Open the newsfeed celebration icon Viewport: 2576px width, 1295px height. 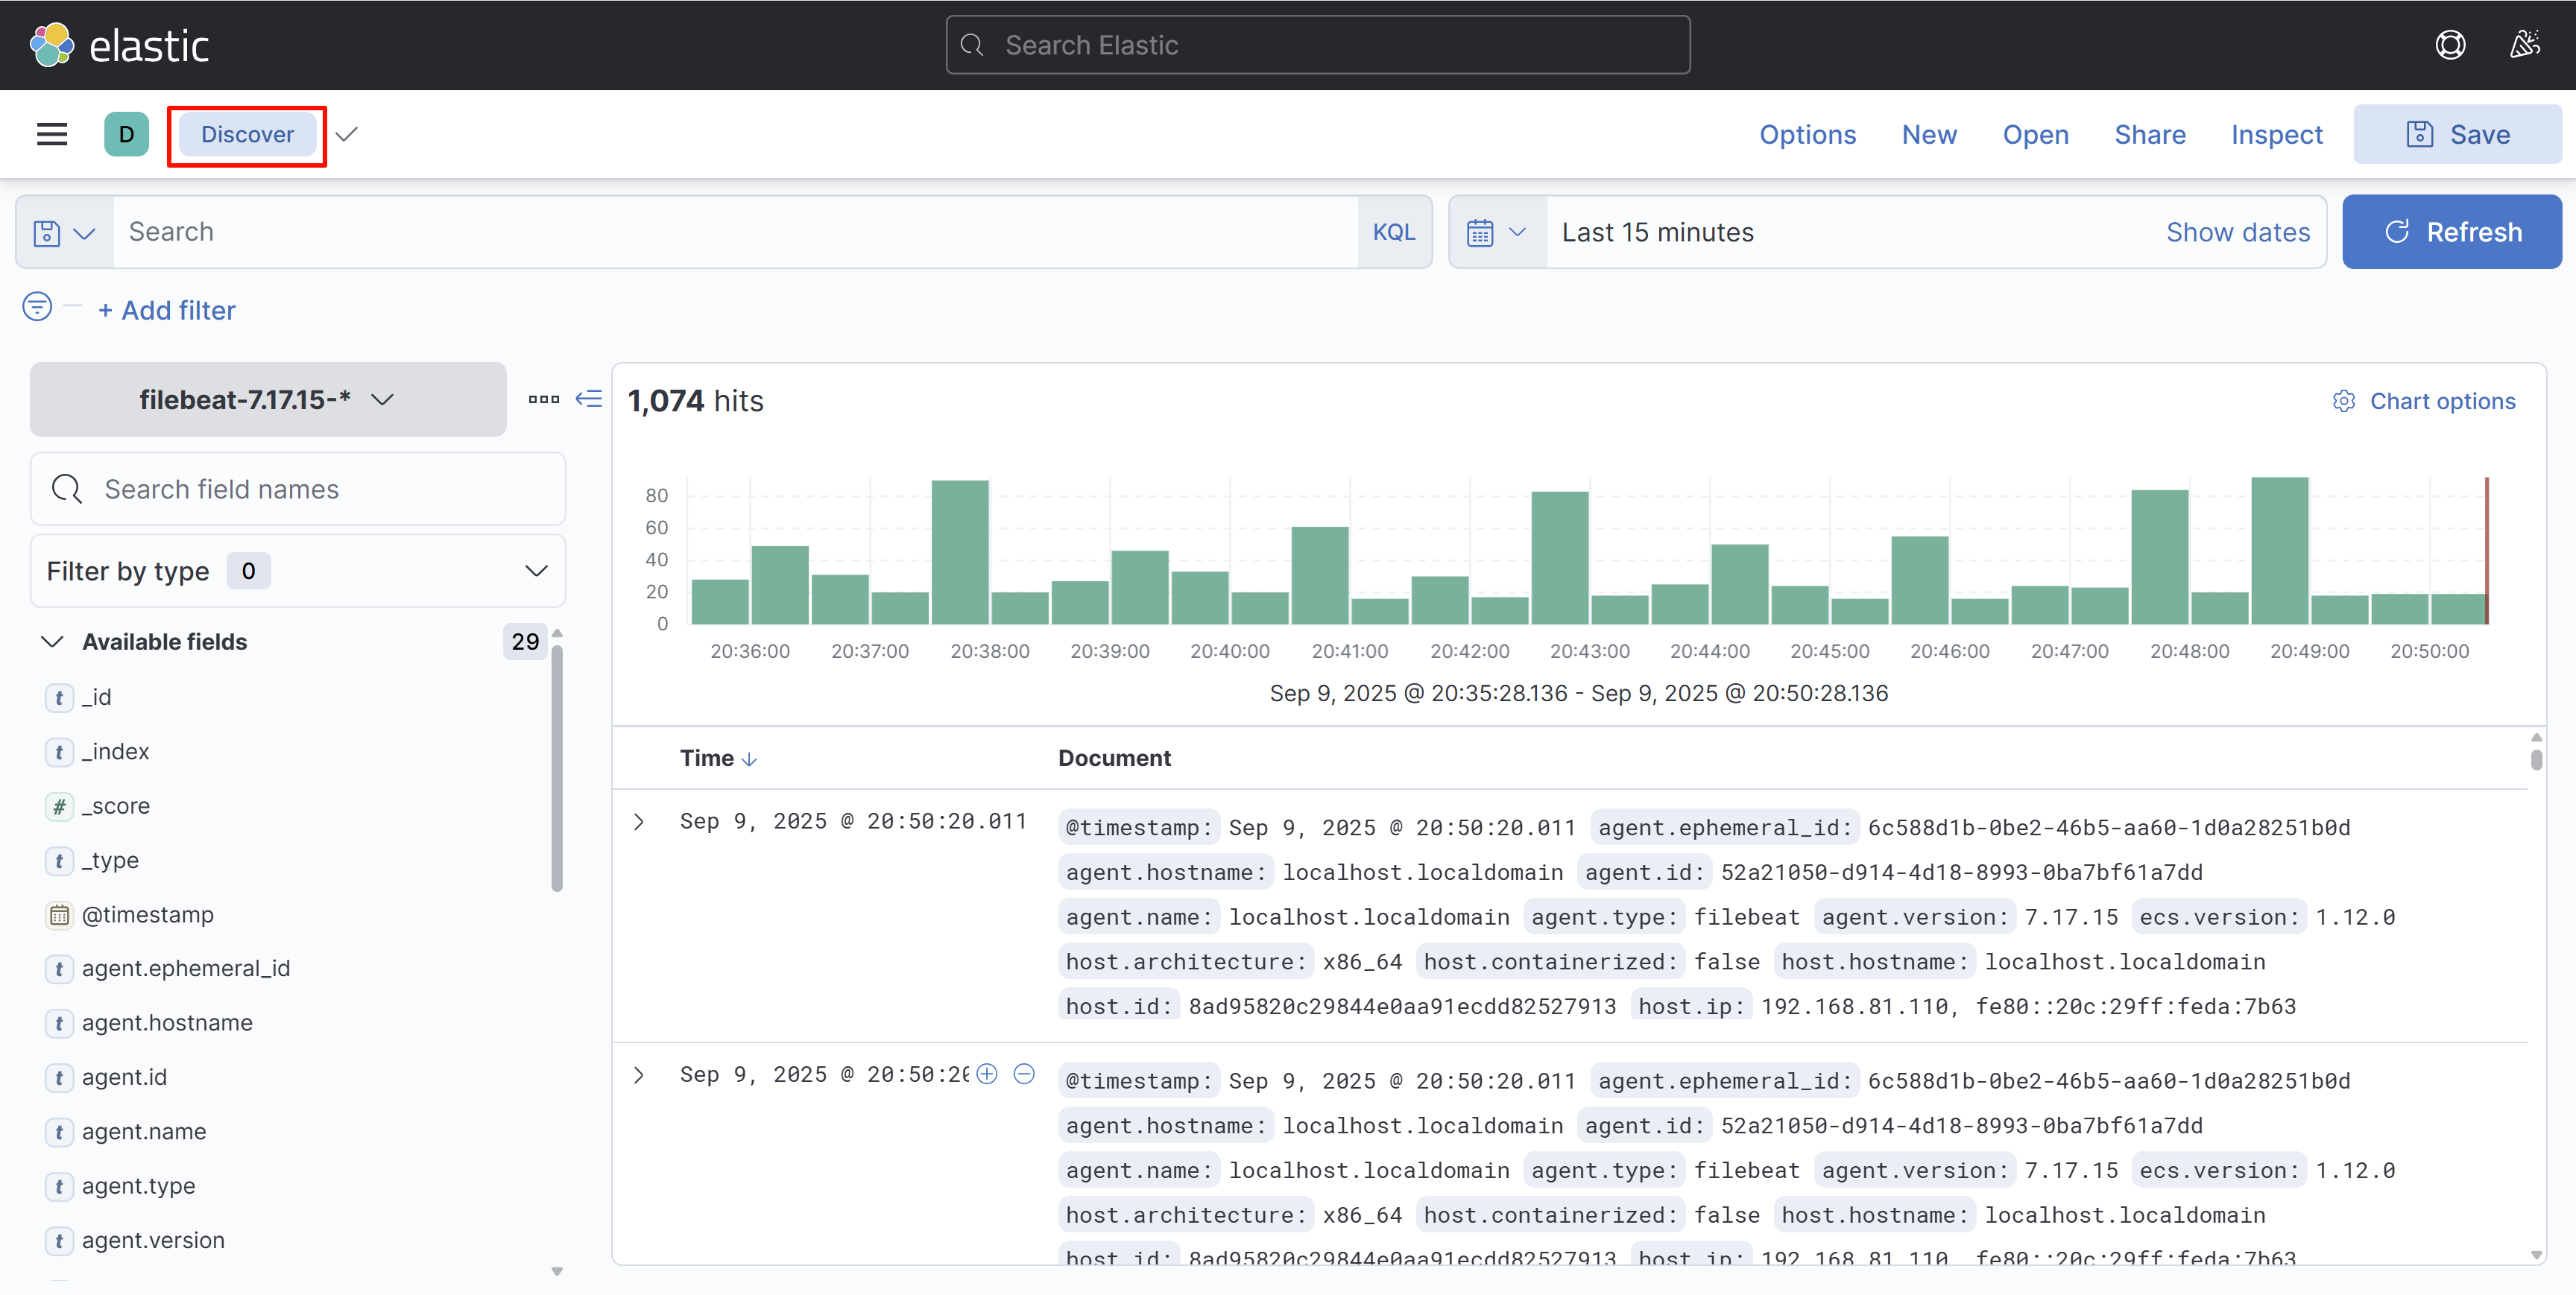coord(2525,45)
